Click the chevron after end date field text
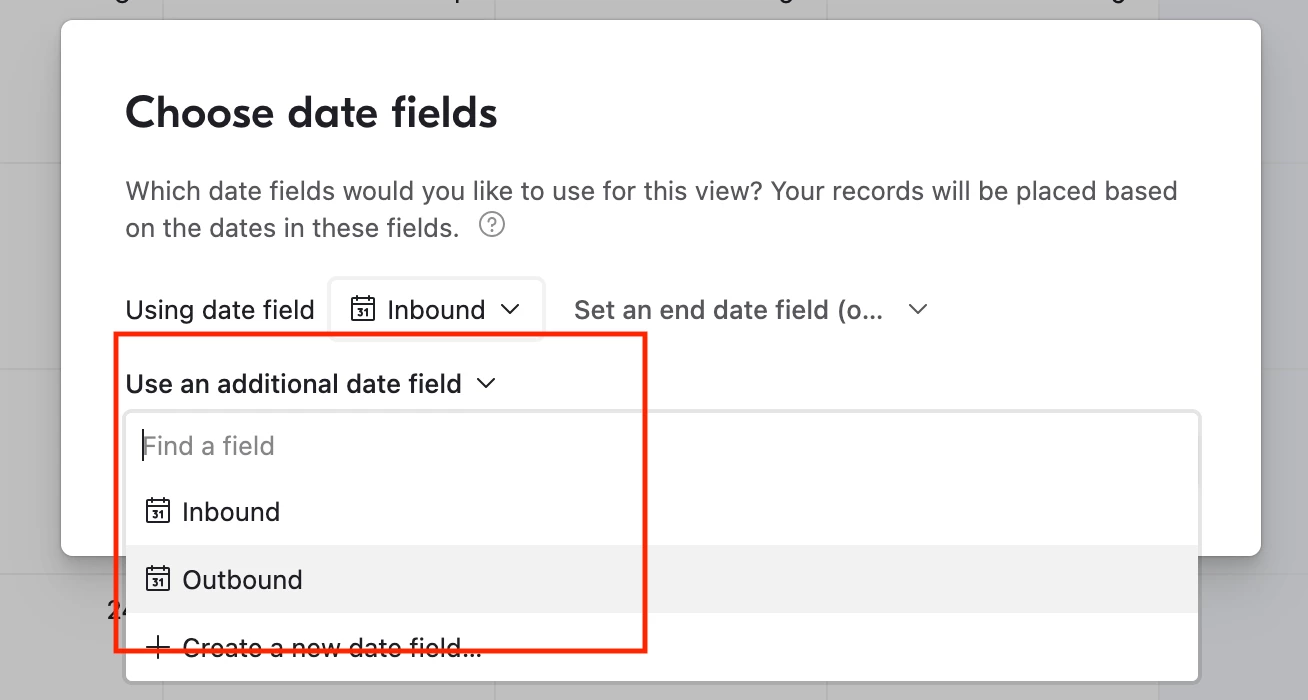The image size is (1308, 700). point(918,310)
